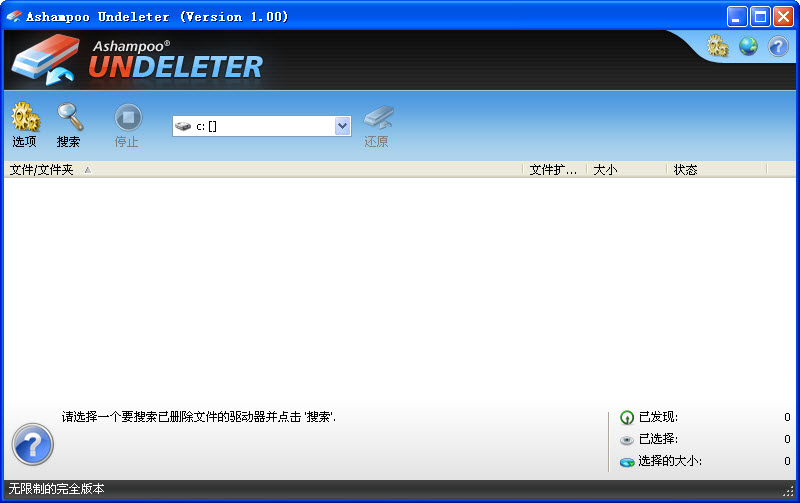Close the Ashampoo Undeleter window
800x503 pixels.
click(x=782, y=16)
